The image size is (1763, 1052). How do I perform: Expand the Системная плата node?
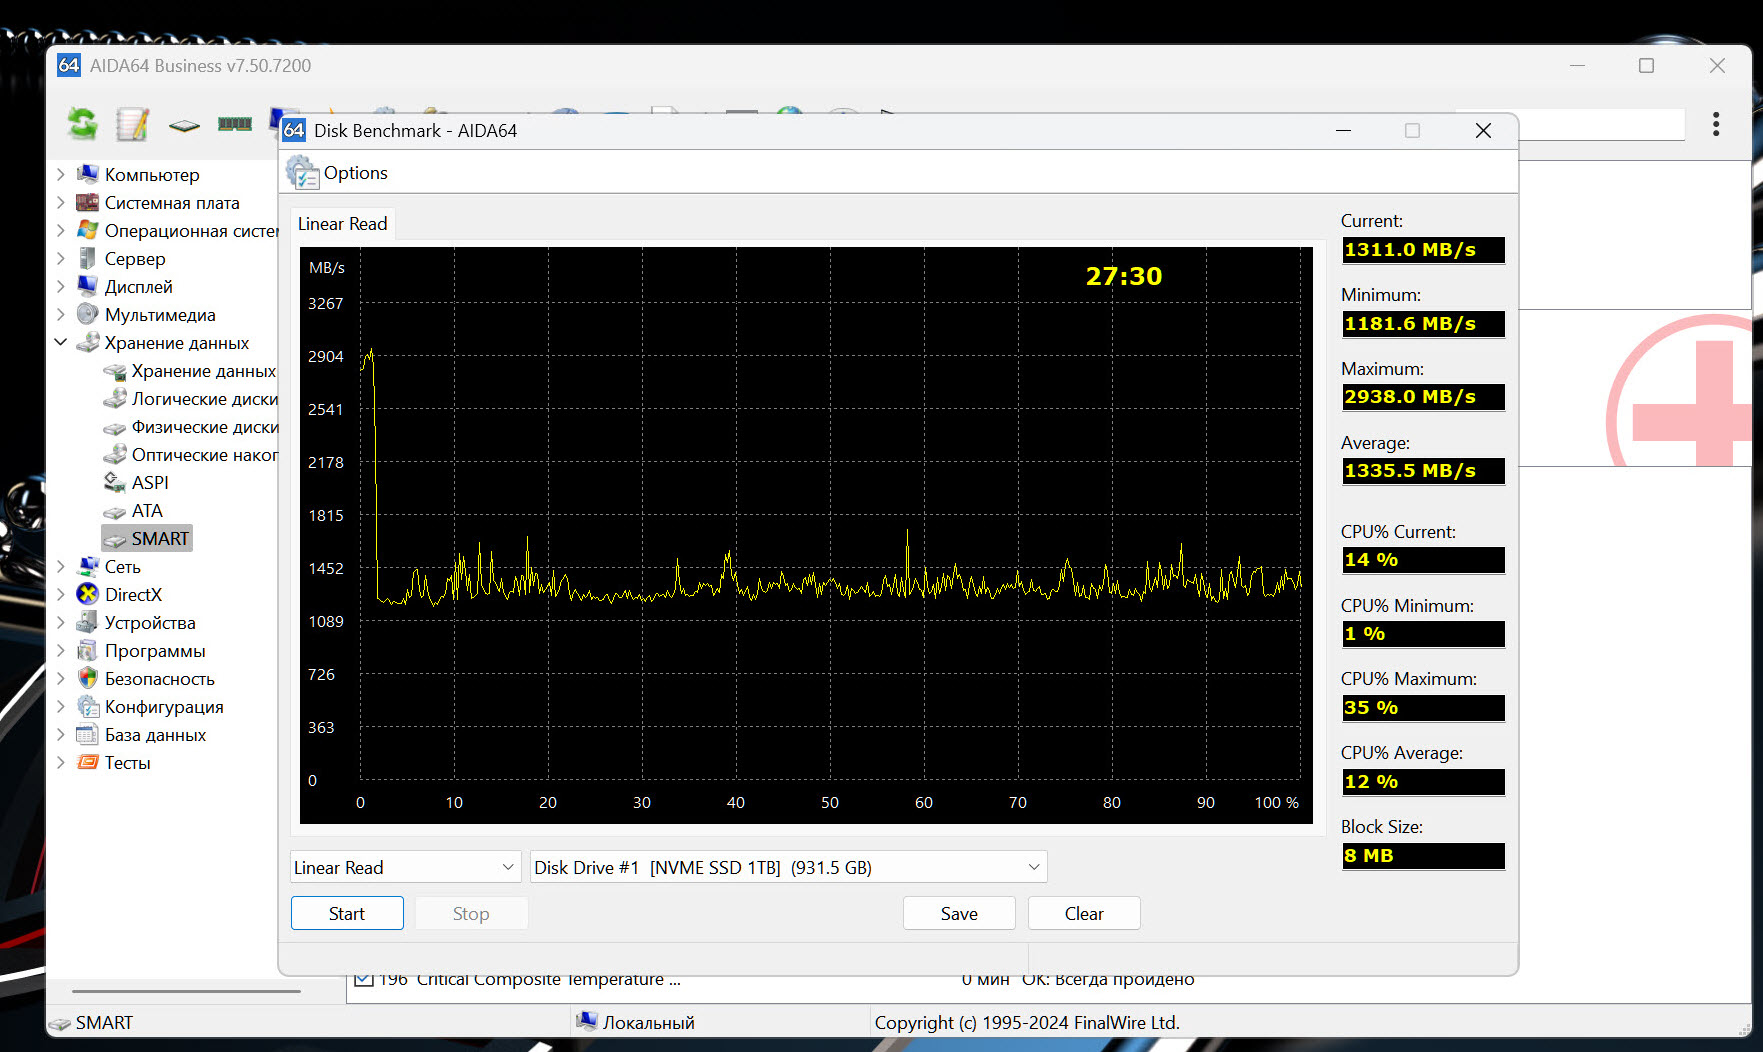click(x=60, y=202)
